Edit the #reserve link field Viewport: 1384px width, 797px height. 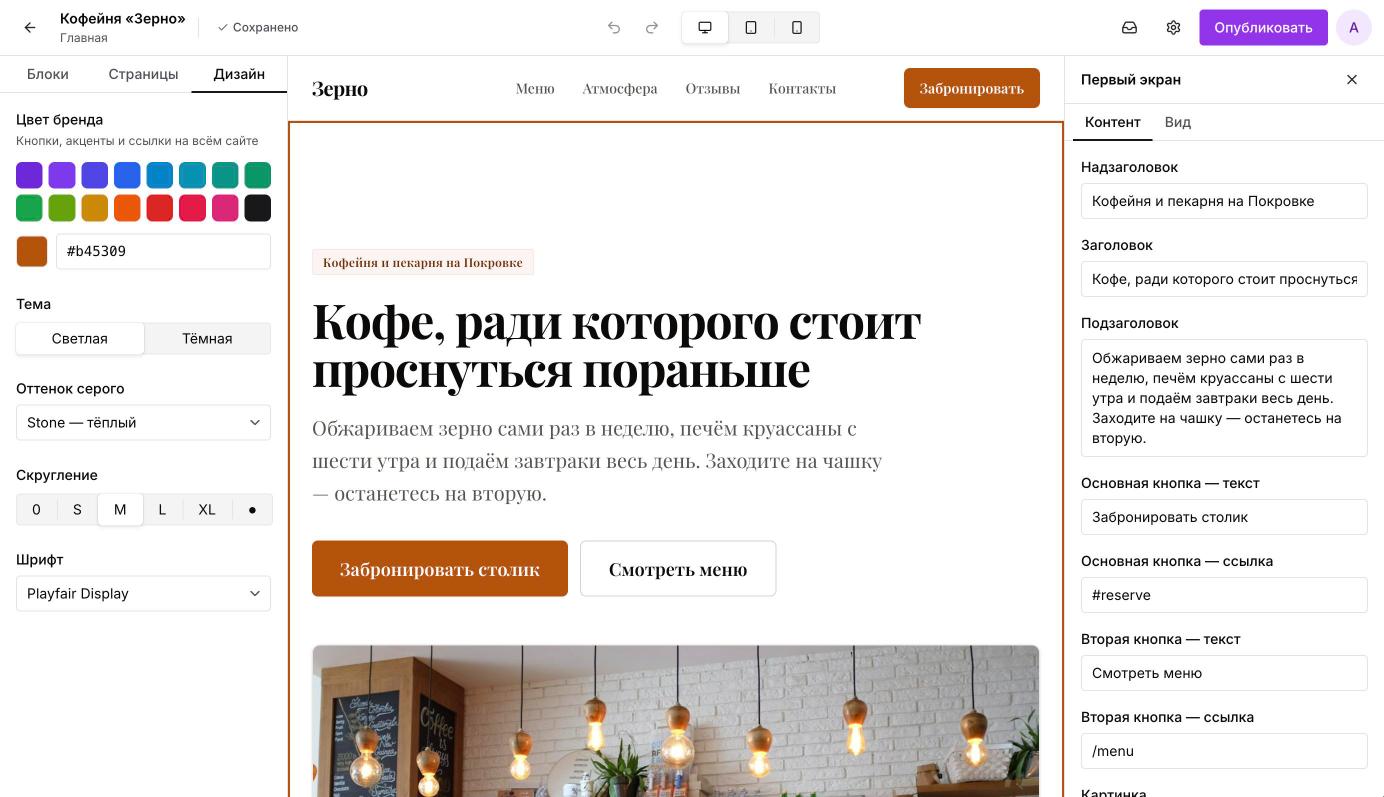click(x=1224, y=595)
